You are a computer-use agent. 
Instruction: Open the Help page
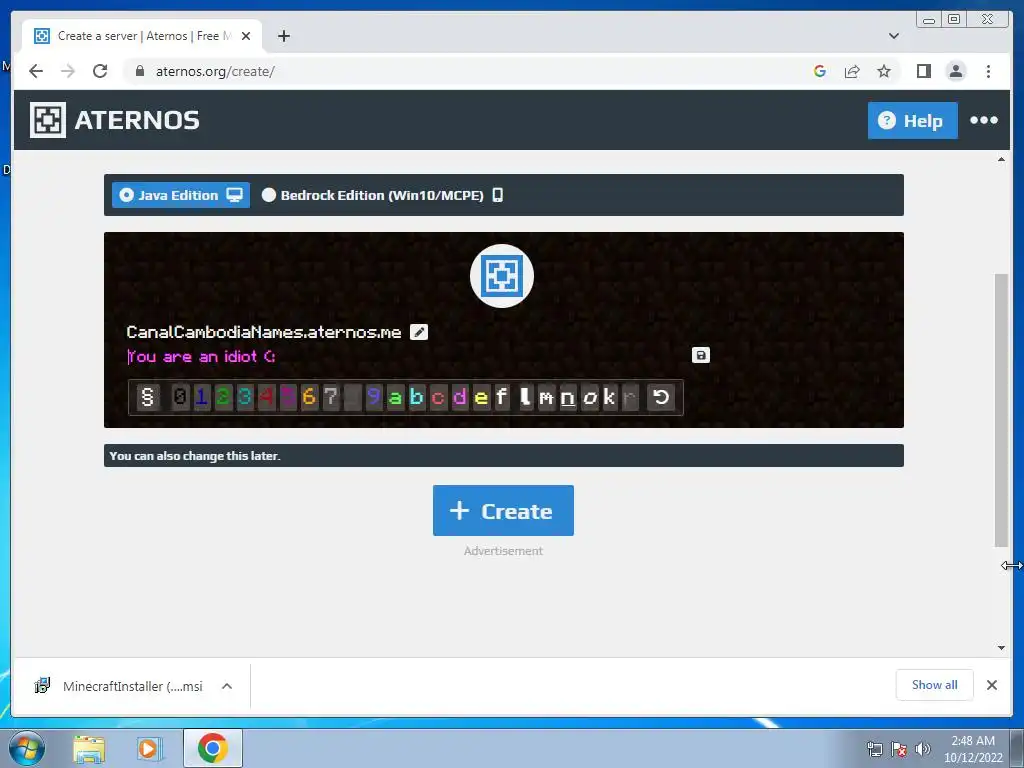coord(912,120)
